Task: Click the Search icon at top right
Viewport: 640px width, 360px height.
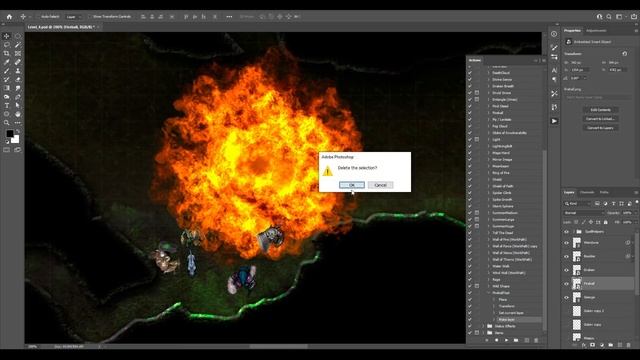Action: tap(609, 17)
